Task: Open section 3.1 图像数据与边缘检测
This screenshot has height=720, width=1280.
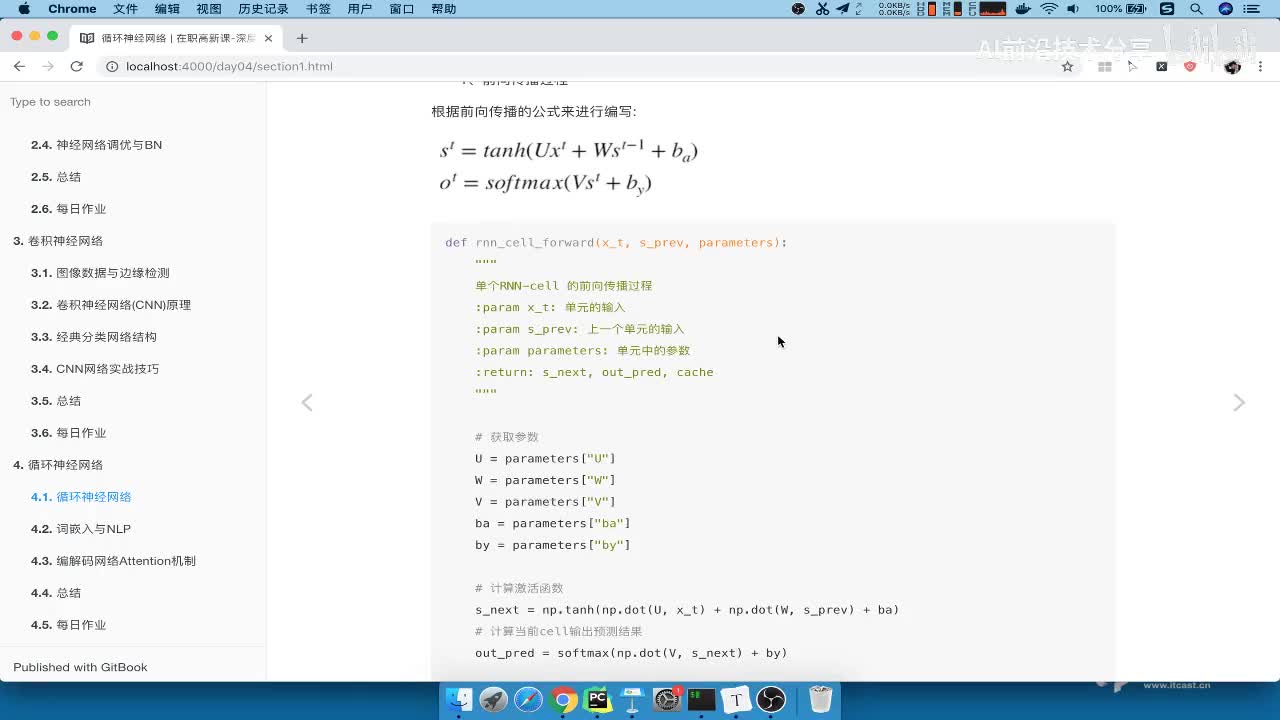Action: coord(100,273)
